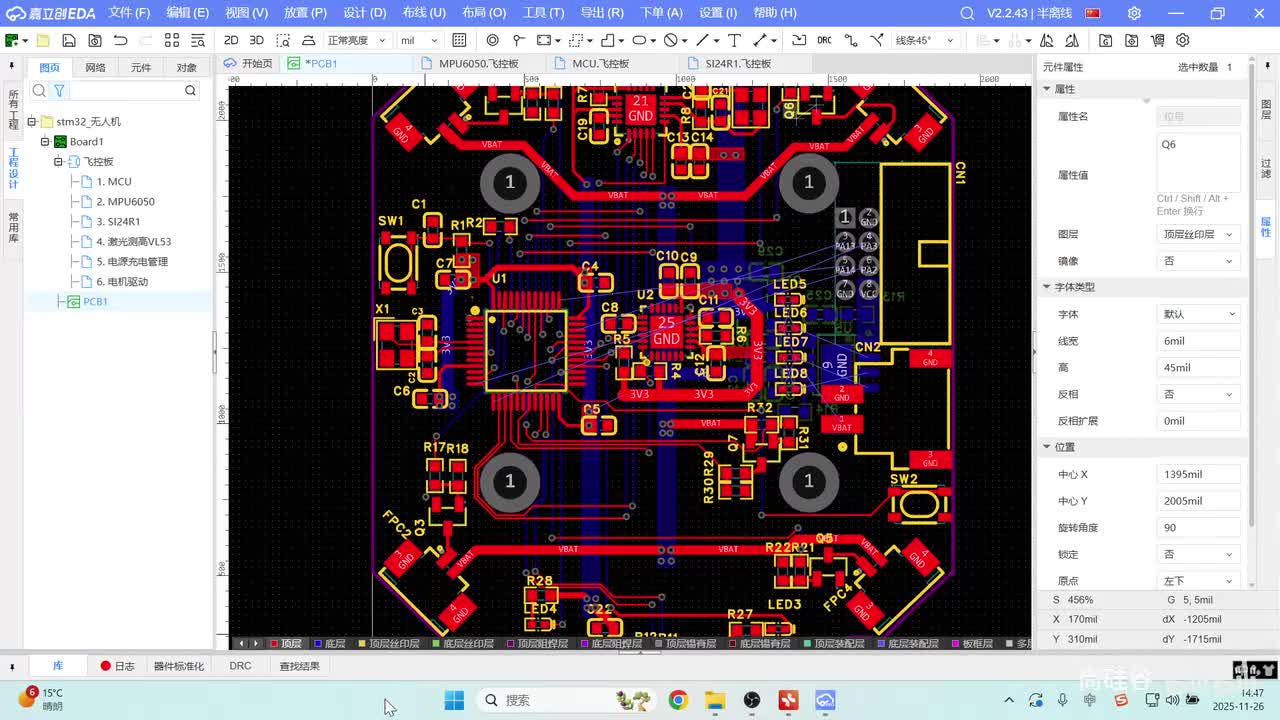Open the 布线 (U) menu
The height and width of the screenshot is (720, 1280).
[x=424, y=13]
